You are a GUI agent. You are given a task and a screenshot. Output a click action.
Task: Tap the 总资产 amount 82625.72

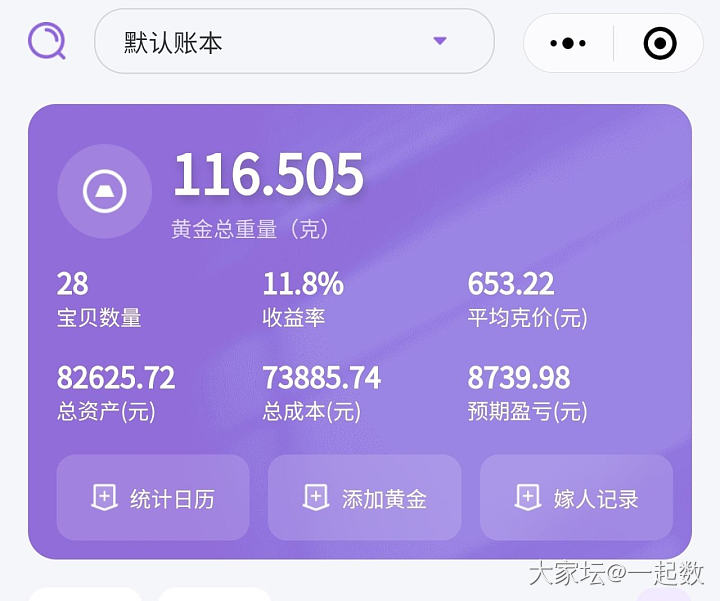[x=116, y=377]
